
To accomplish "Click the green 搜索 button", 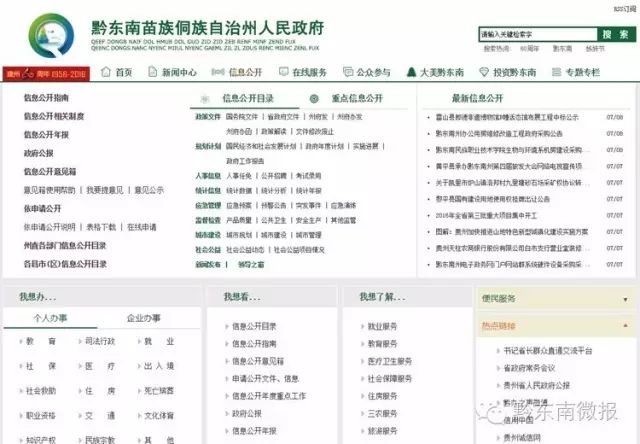I will [x=616, y=34].
